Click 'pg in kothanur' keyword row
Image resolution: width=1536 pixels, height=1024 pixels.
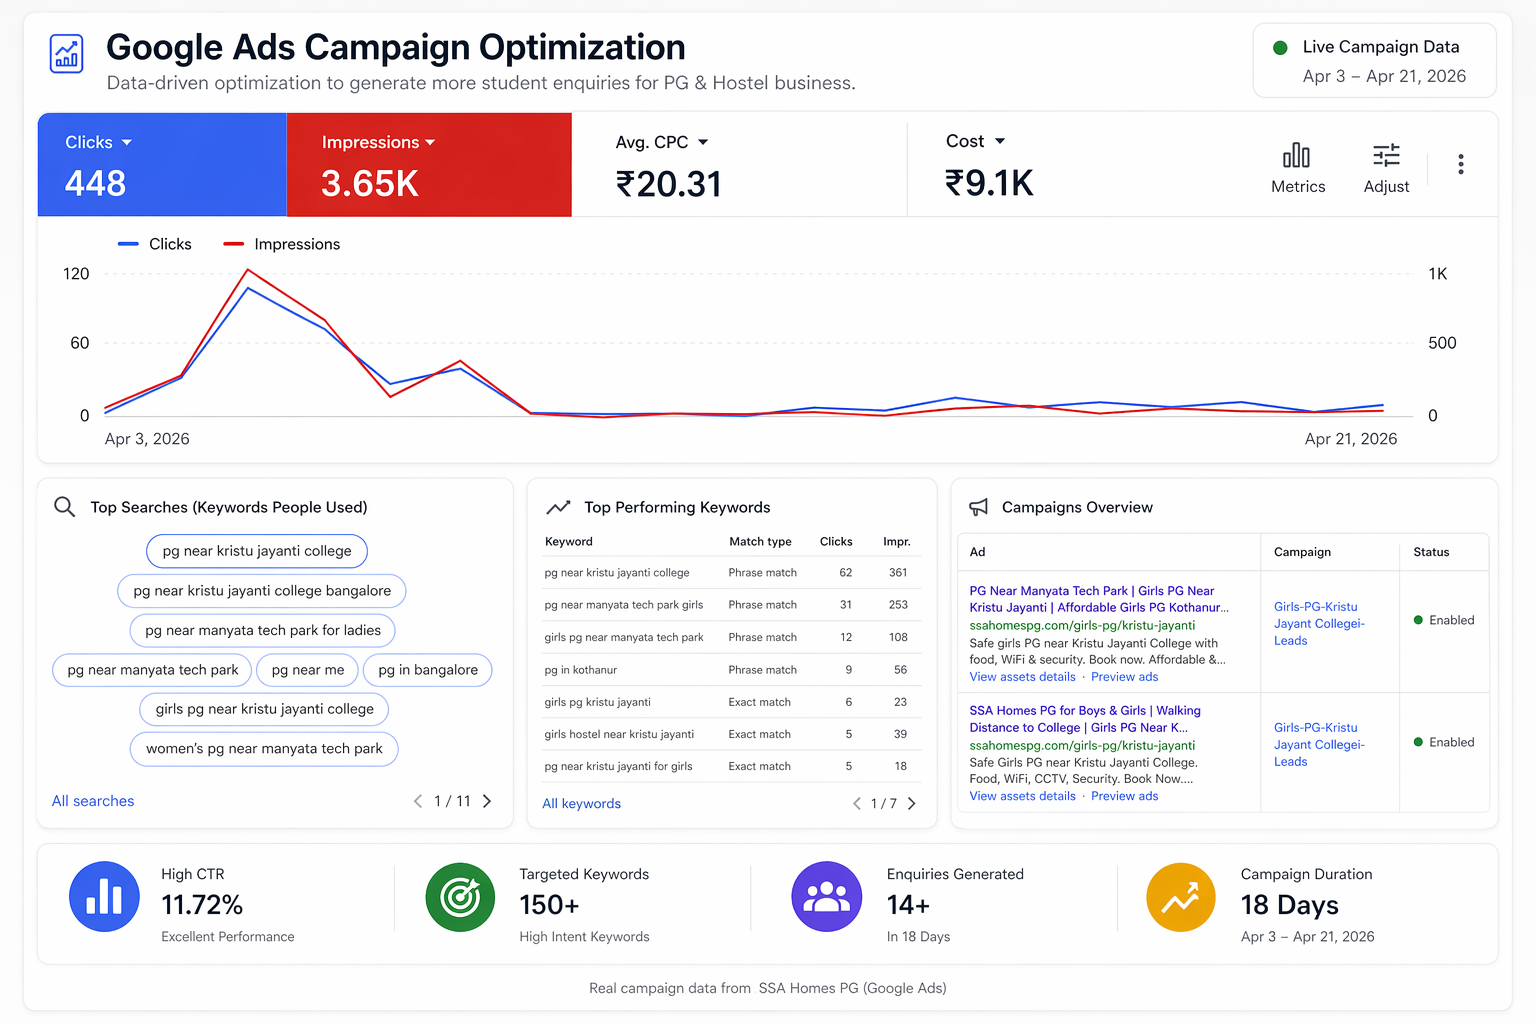coord(730,670)
